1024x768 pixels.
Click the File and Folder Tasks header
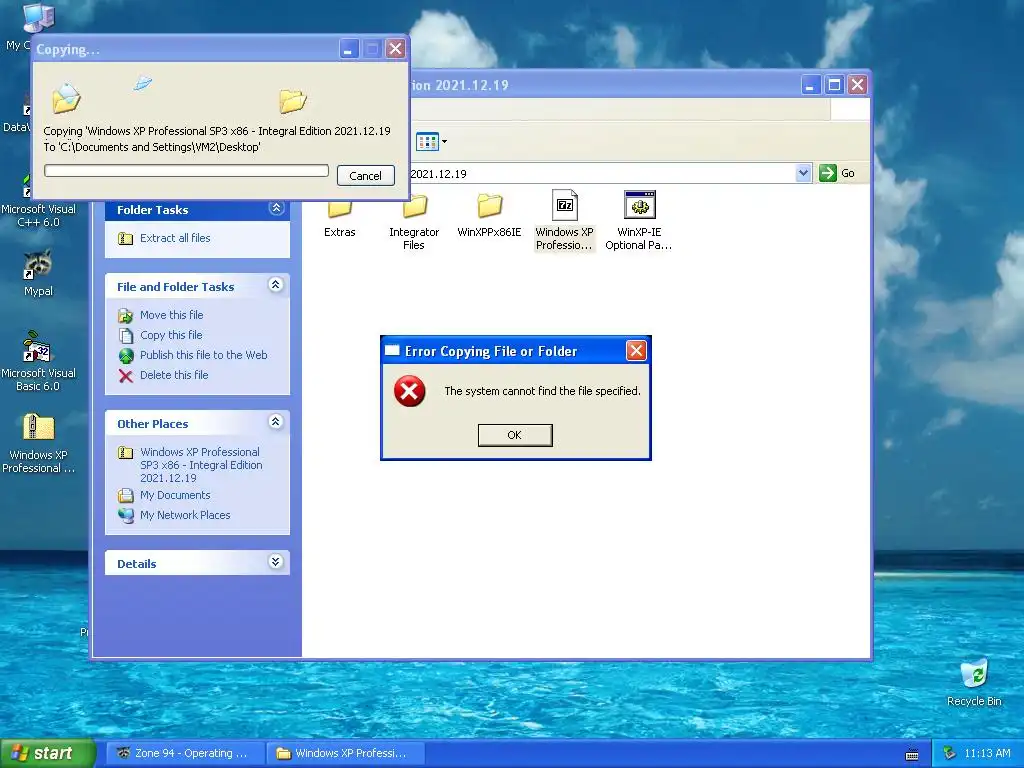point(197,286)
